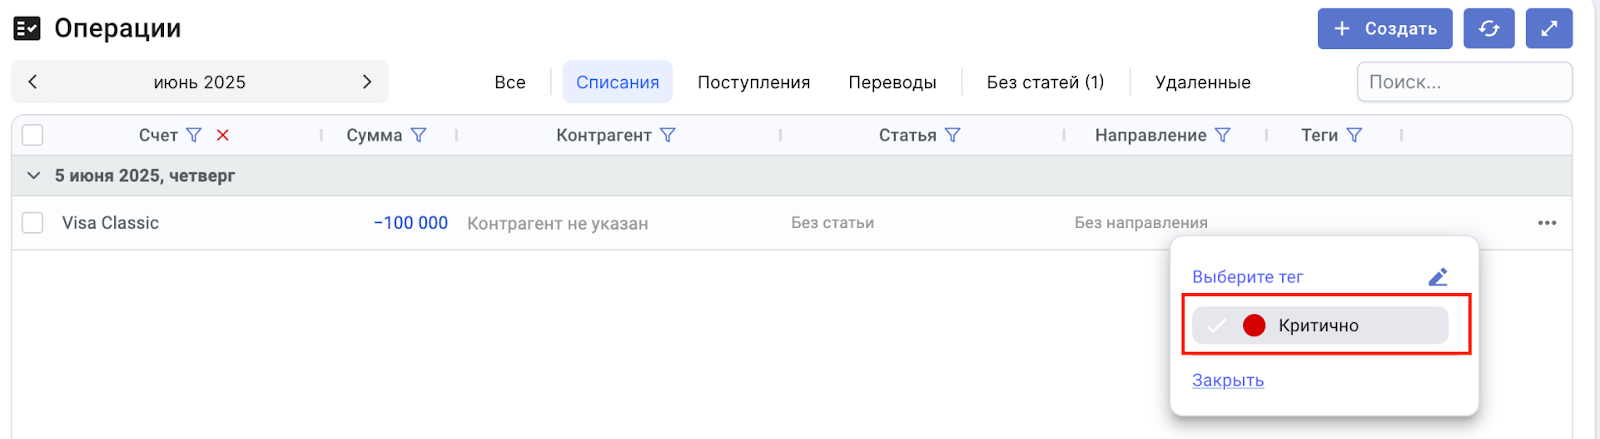Click the expand to fullscreen icon
Screen dimensions: 1600x439
tap(1549, 28)
